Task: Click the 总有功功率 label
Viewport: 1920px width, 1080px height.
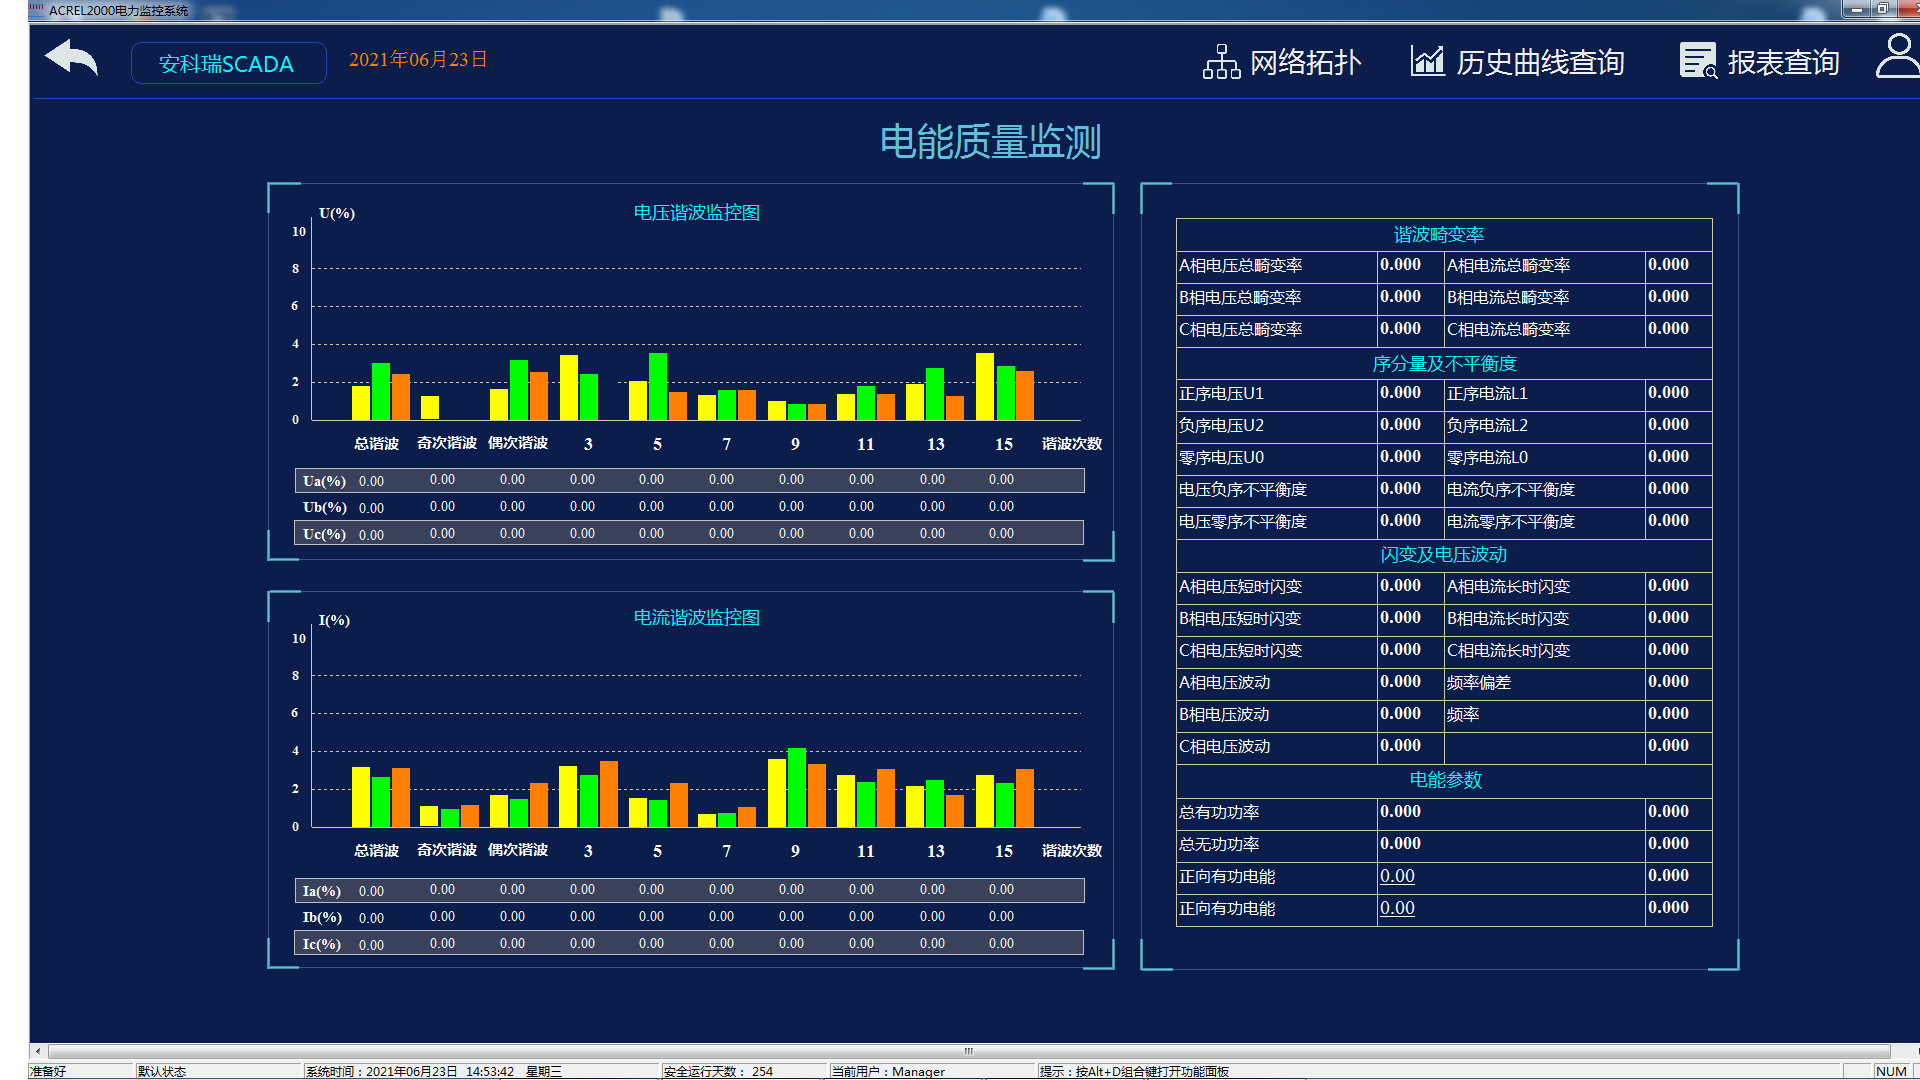Action: [1219, 813]
